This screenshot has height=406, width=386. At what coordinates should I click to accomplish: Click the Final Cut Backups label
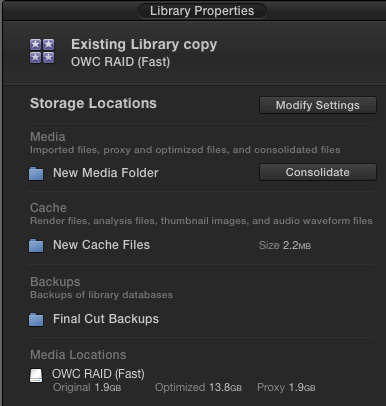pyautogui.click(x=106, y=319)
